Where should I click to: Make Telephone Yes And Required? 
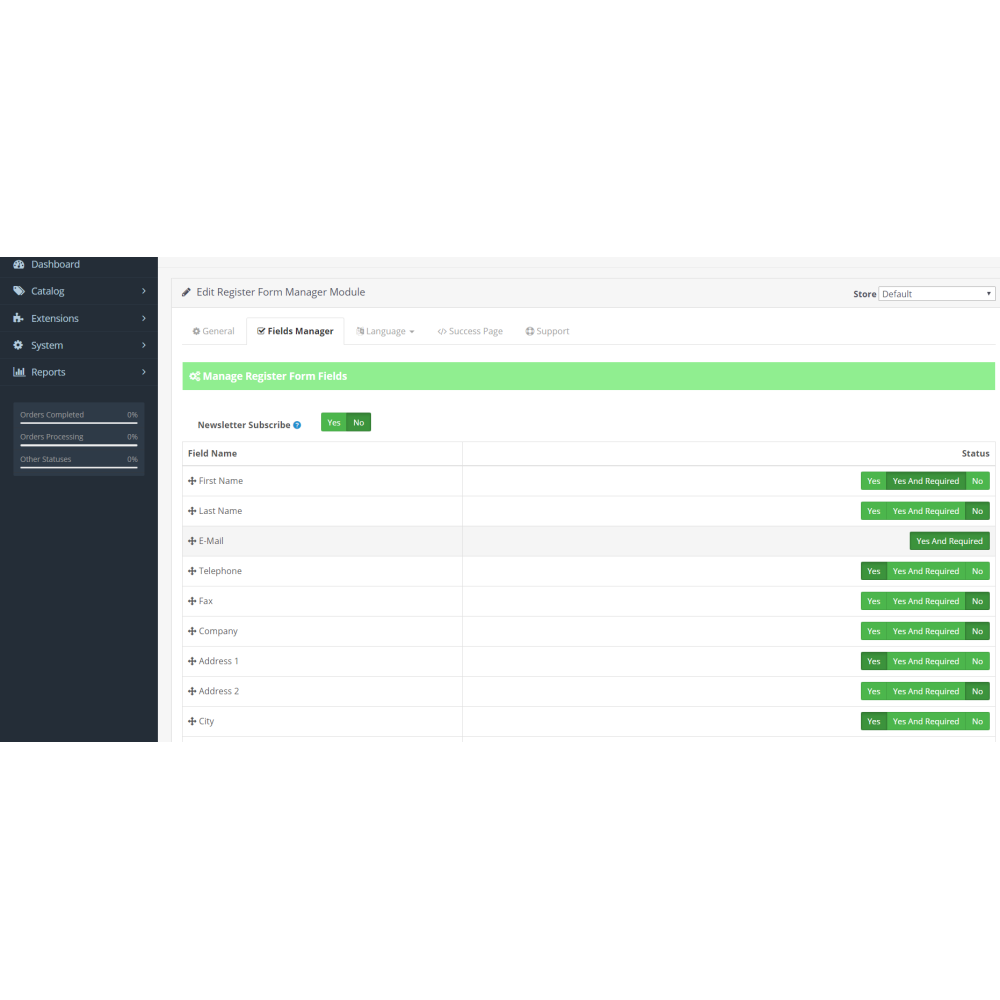tap(925, 571)
